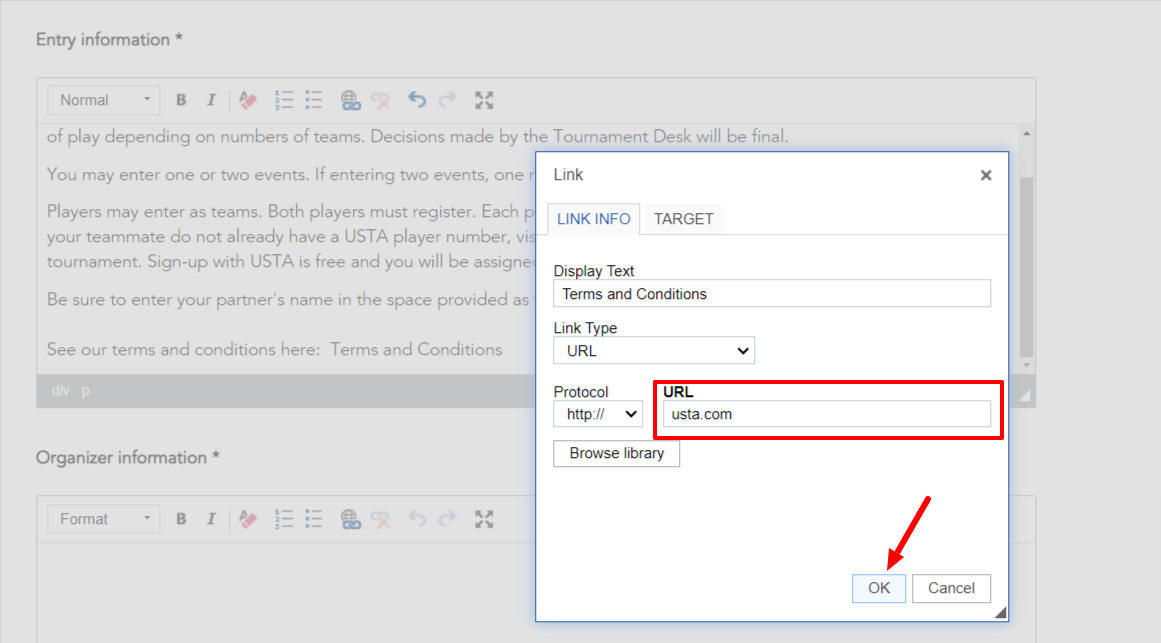Click Unlink icon in Organizer information toolbar

(x=381, y=519)
